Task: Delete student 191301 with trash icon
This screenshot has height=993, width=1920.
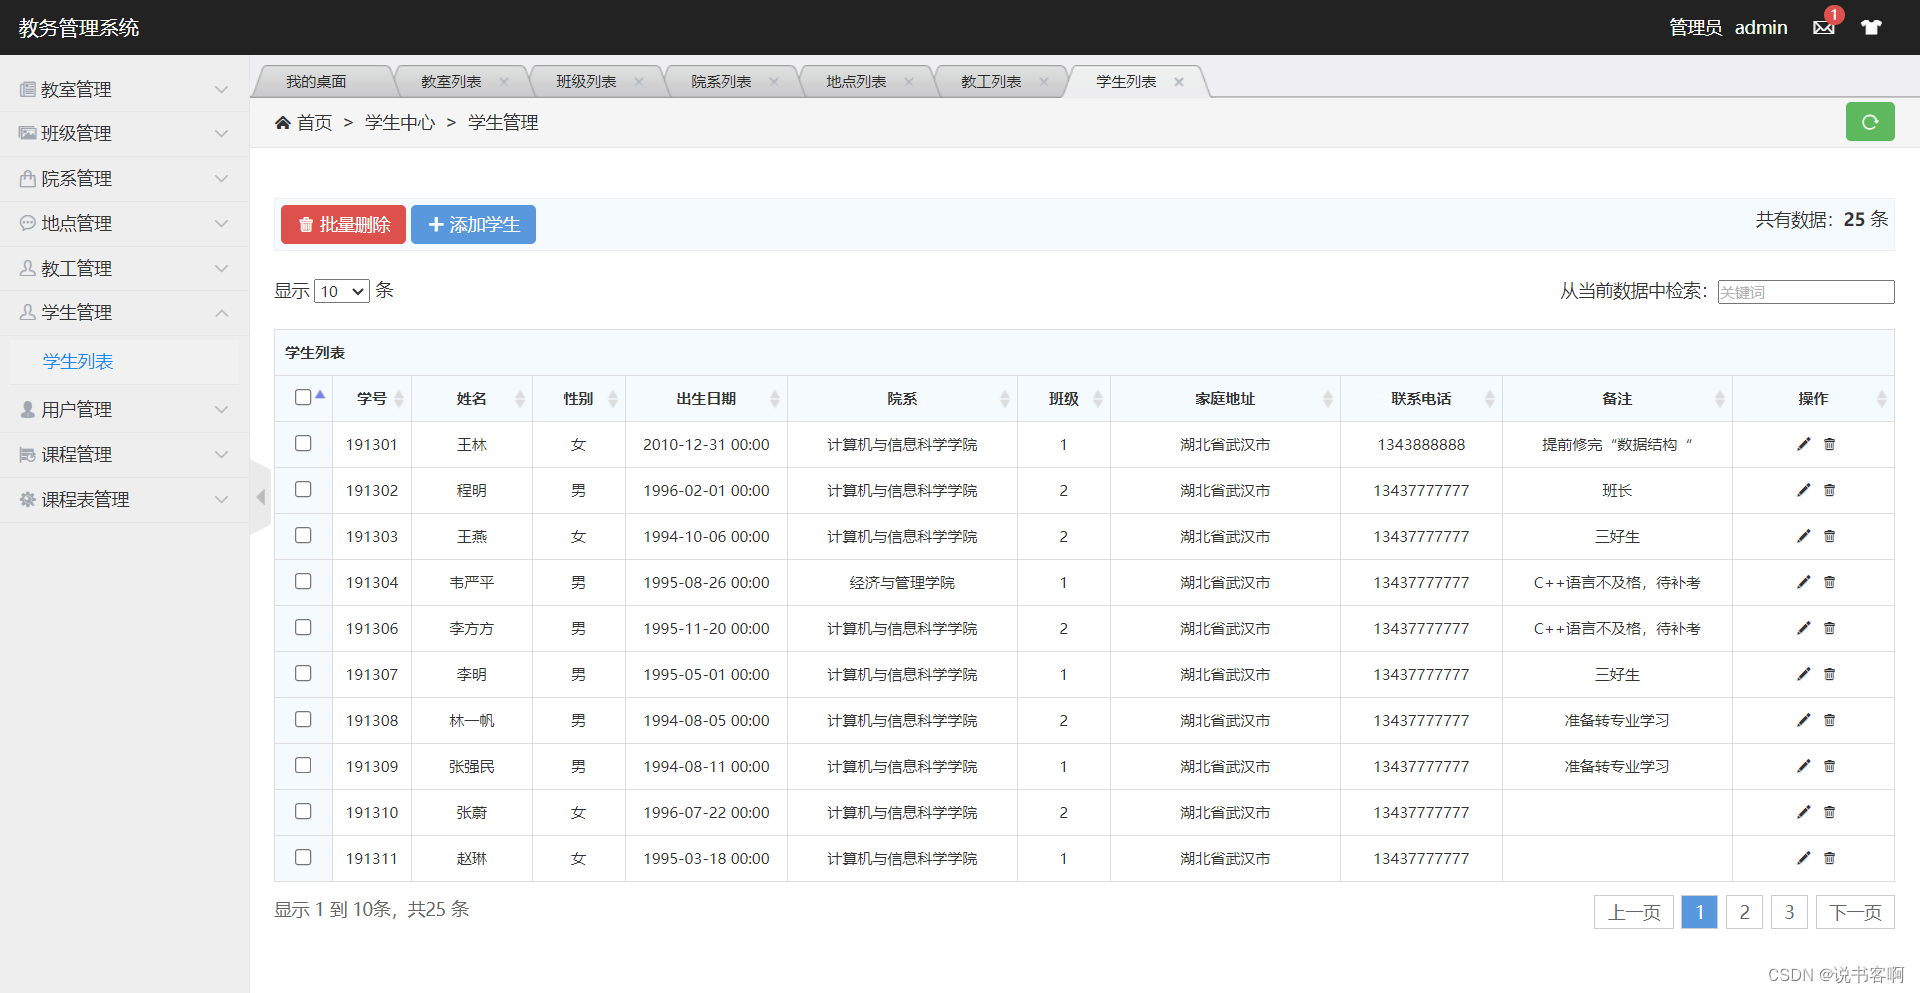Action: click(x=1829, y=444)
